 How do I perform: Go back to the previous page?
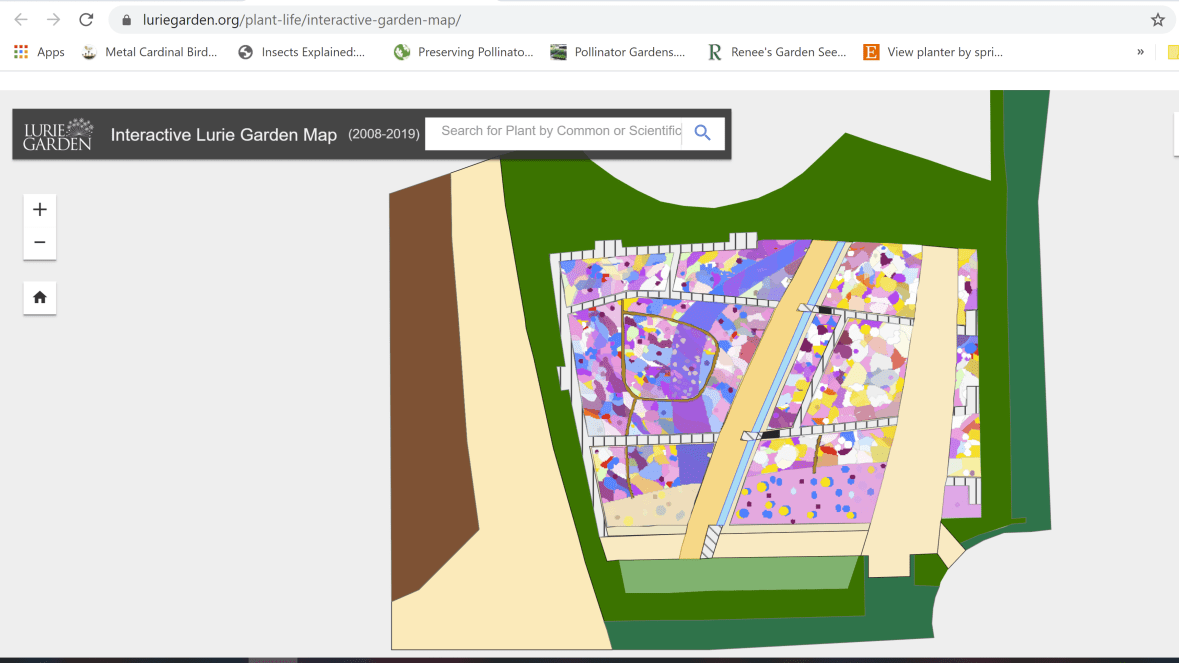click(21, 20)
